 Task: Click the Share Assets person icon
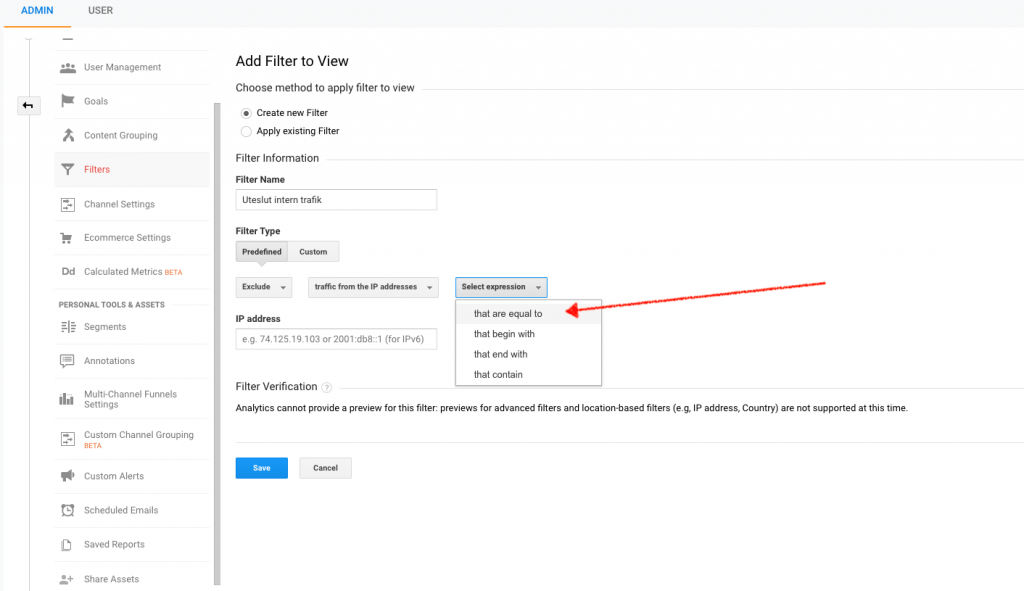click(67, 579)
